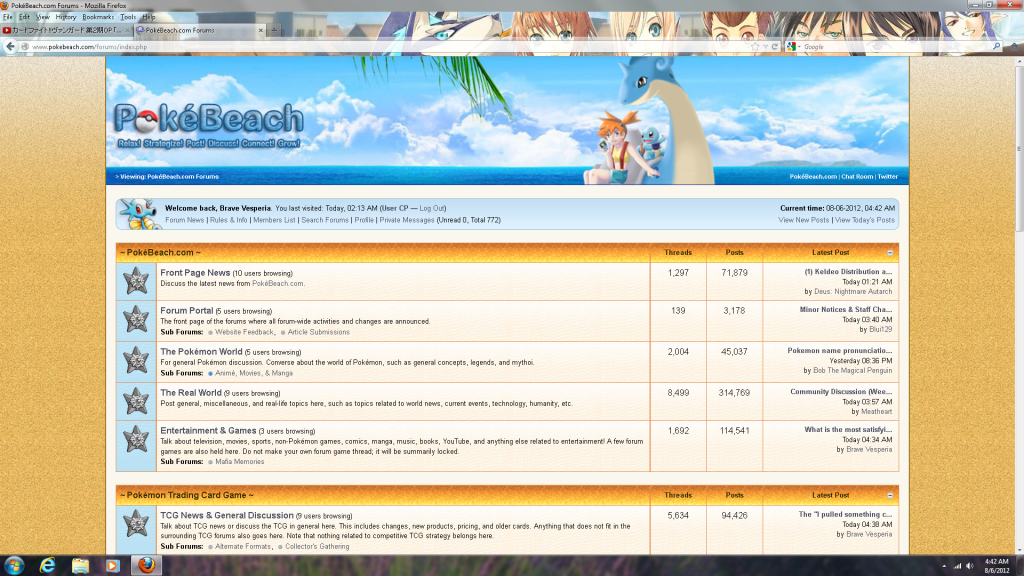Open TCG News & General Discussion forum
1024x576 pixels.
(x=227, y=515)
